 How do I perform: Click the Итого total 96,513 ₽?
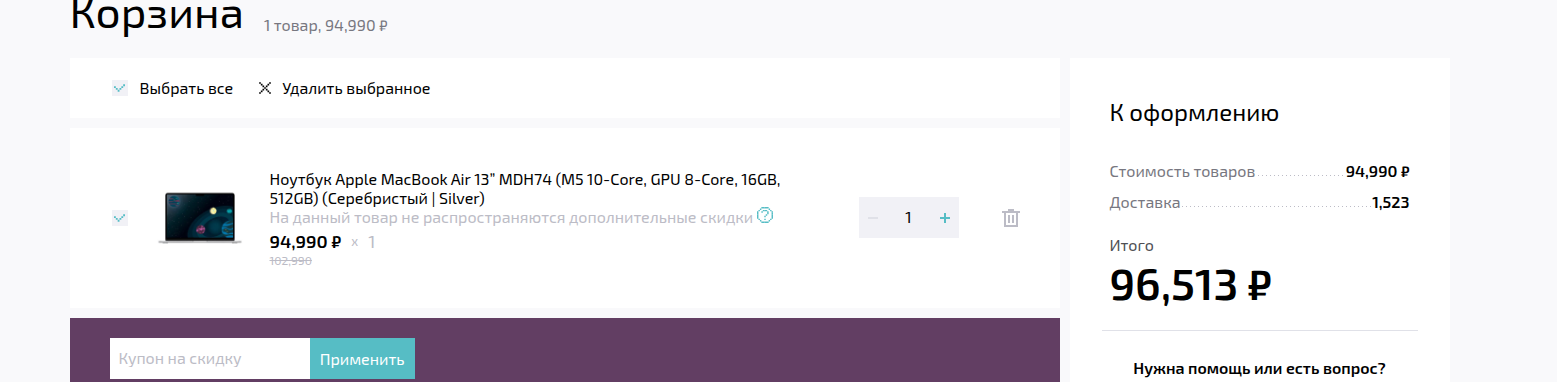tap(1190, 287)
